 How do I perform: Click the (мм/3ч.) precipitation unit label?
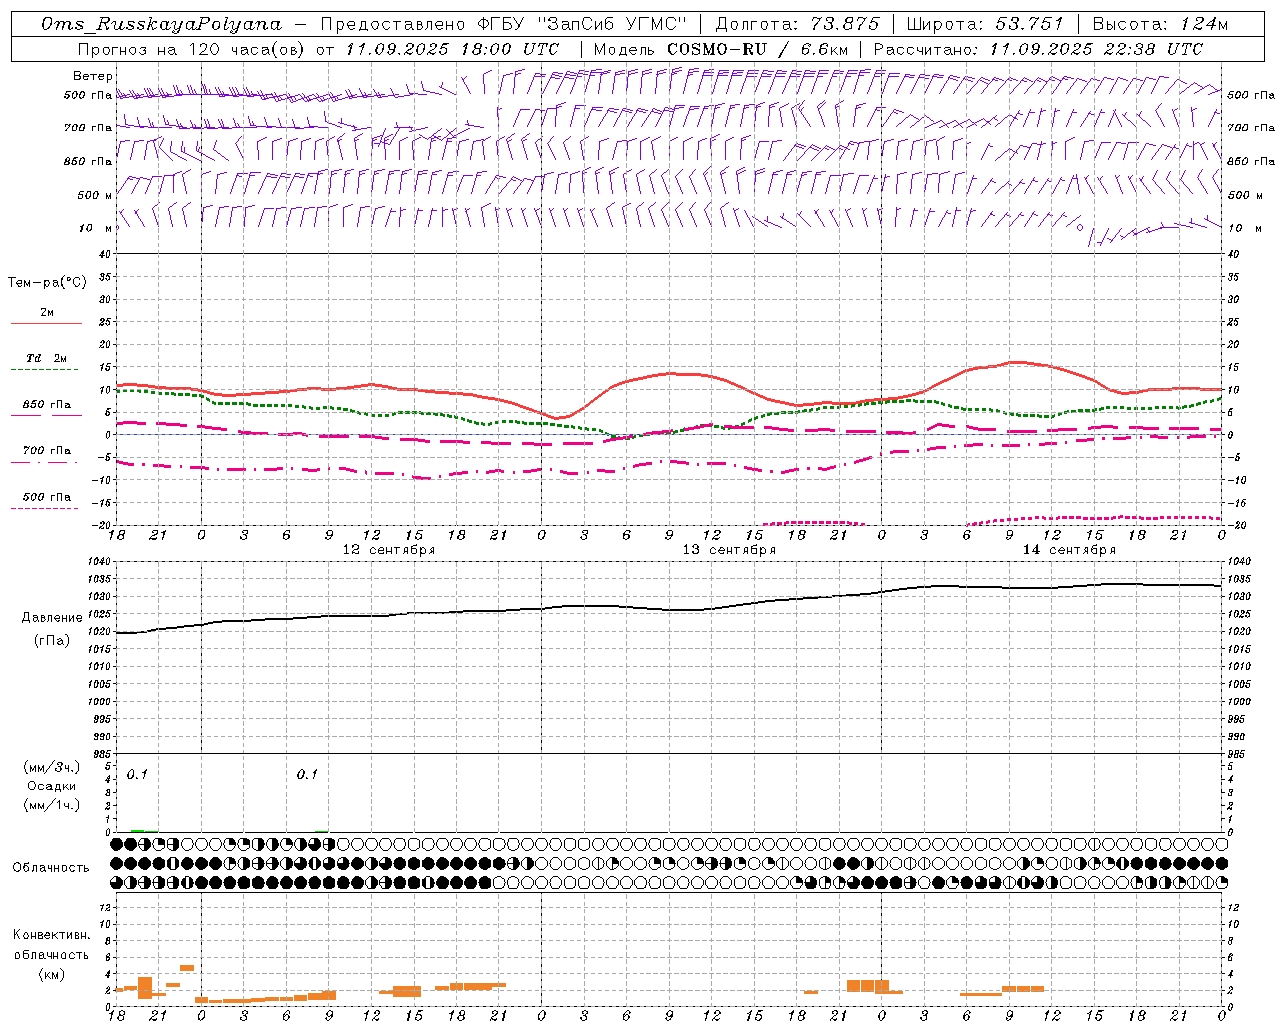[x=52, y=767]
